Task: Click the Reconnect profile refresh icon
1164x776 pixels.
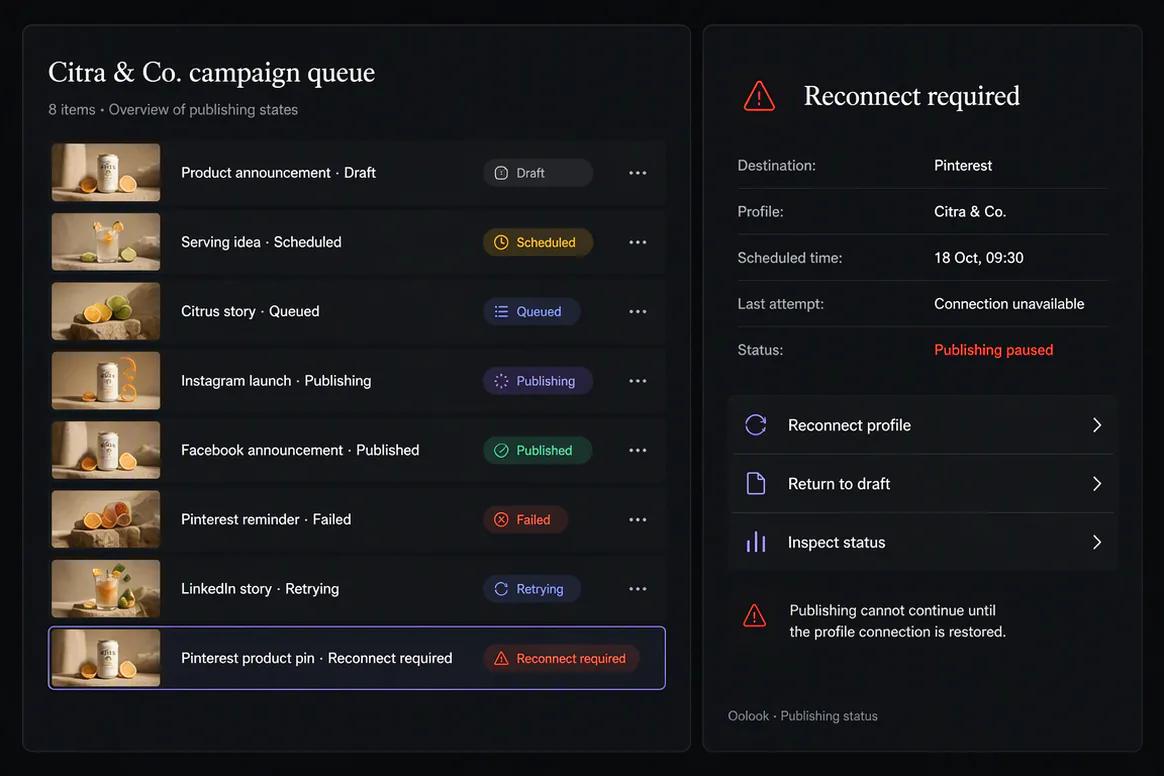Action: tap(756, 425)
